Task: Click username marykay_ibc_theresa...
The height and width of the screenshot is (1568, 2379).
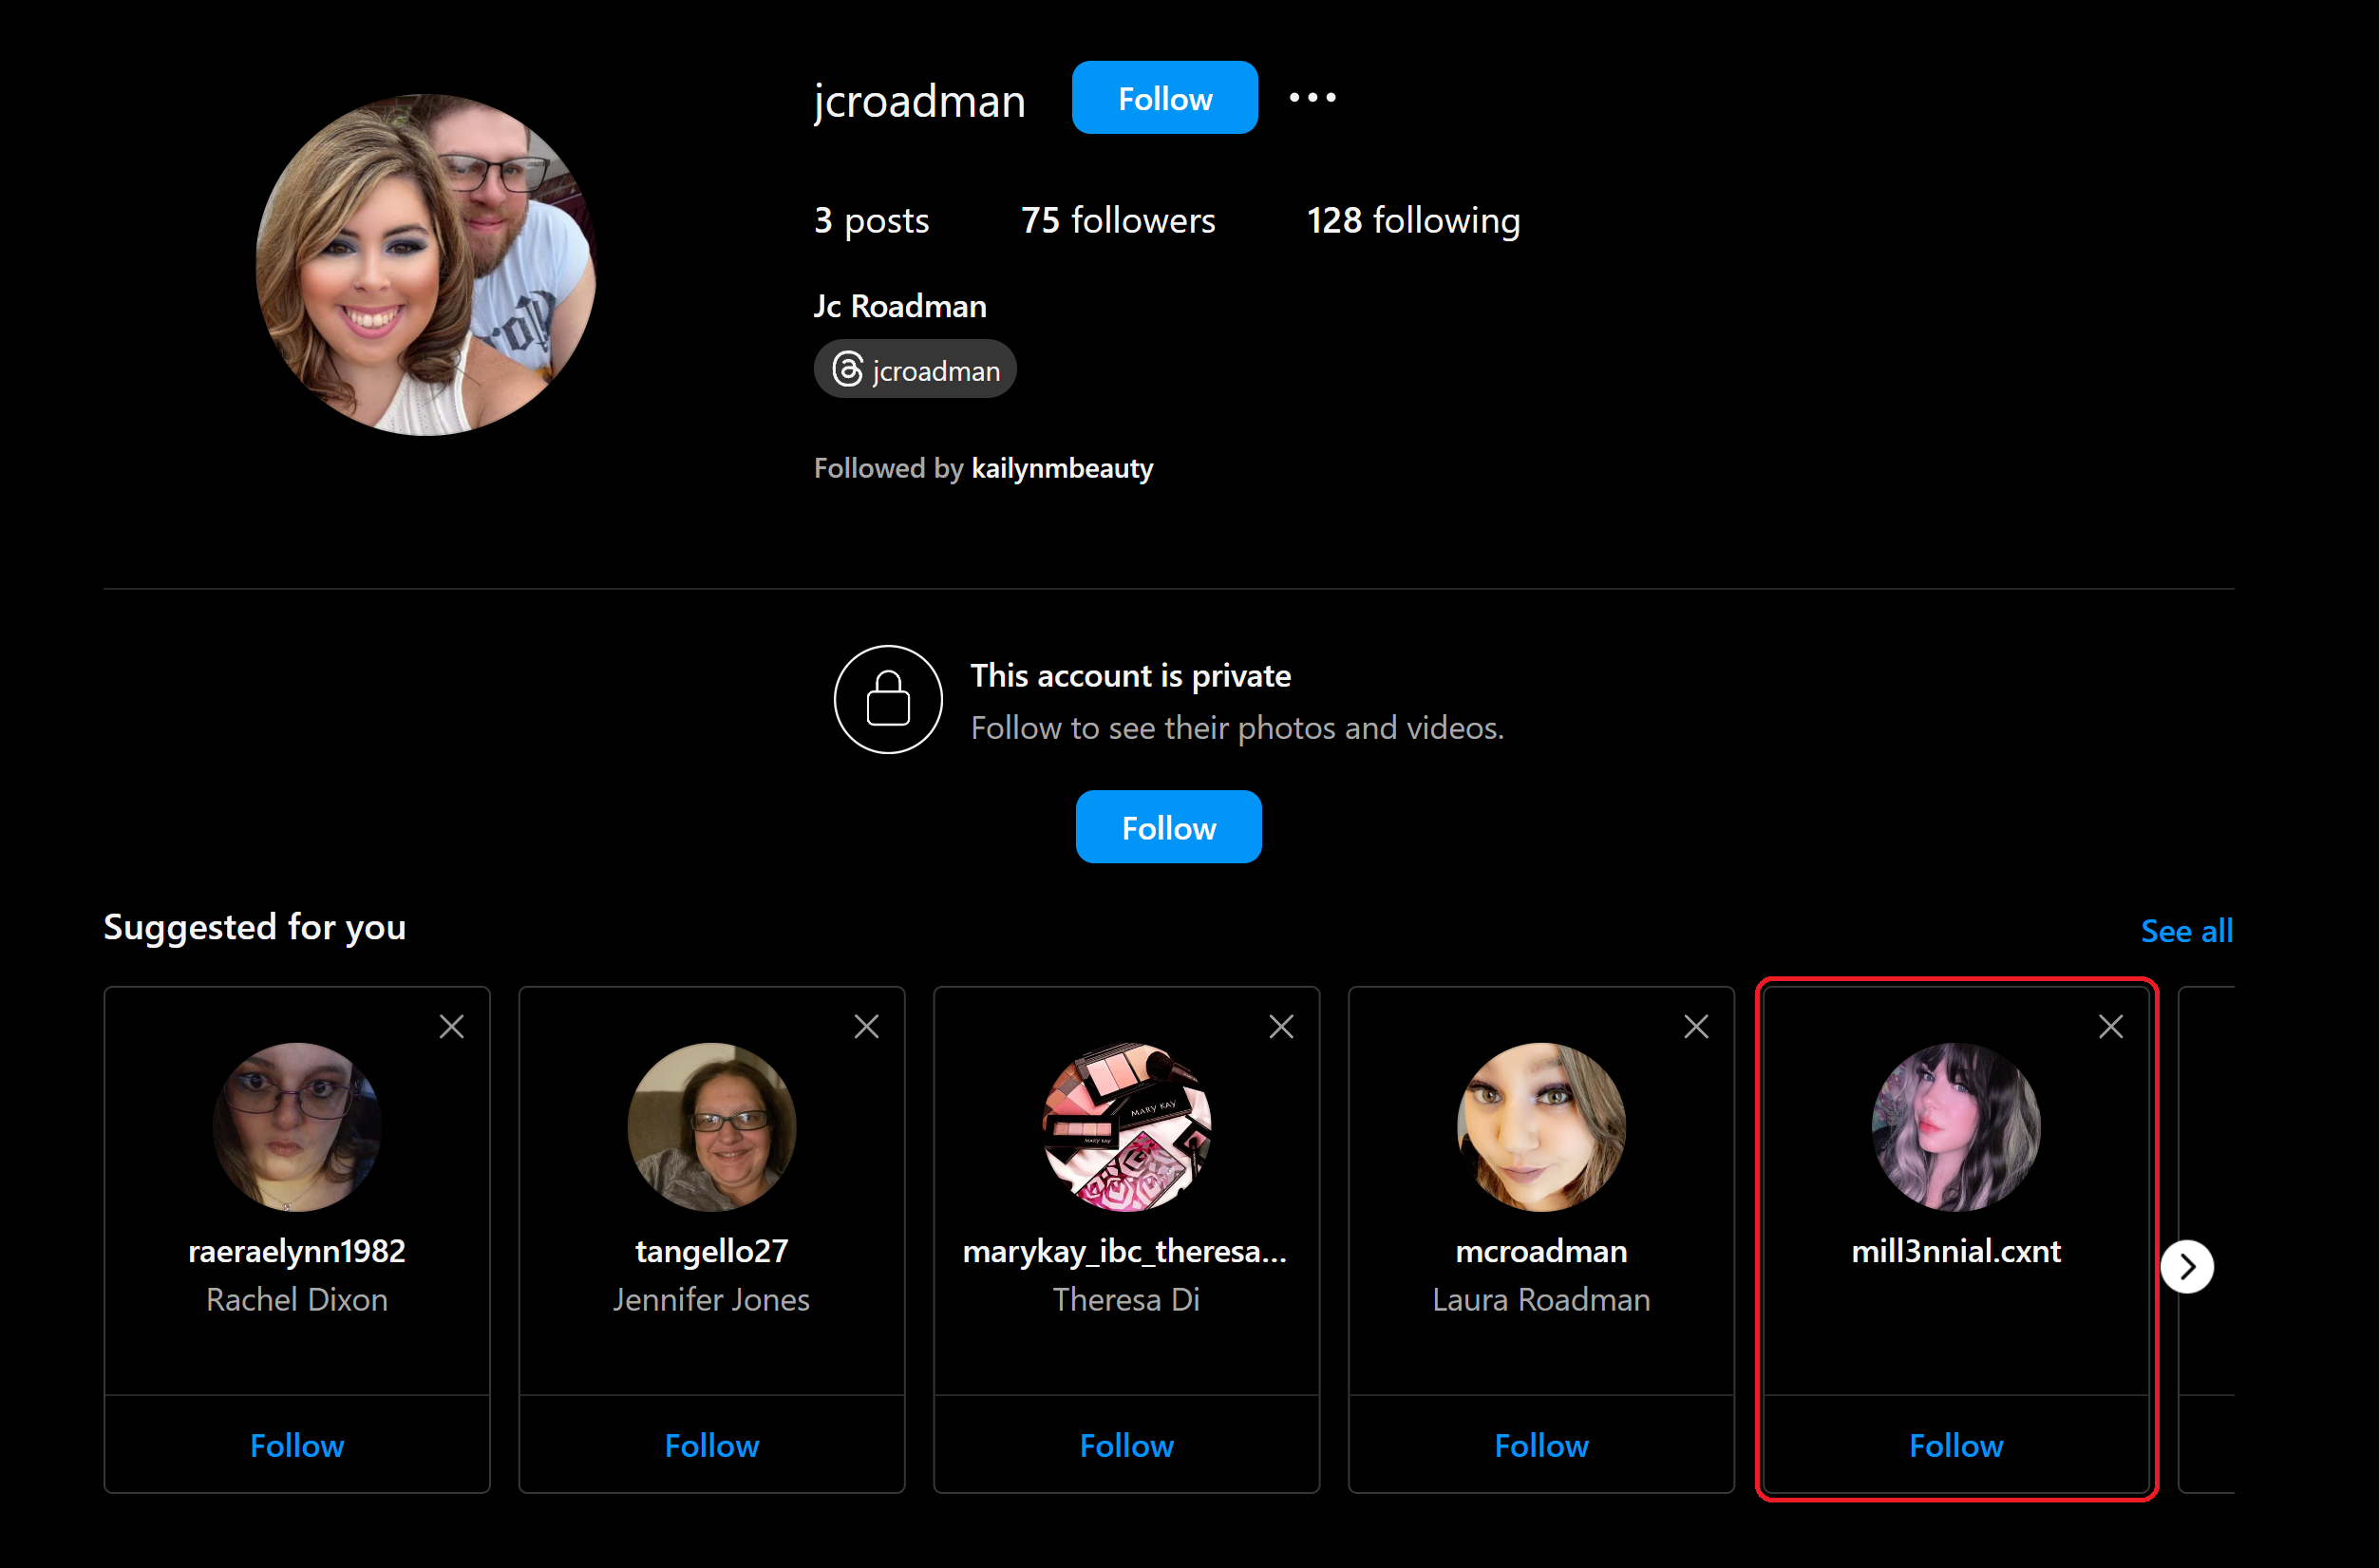Action: pyautogui.click(x=1125, y=1251)
